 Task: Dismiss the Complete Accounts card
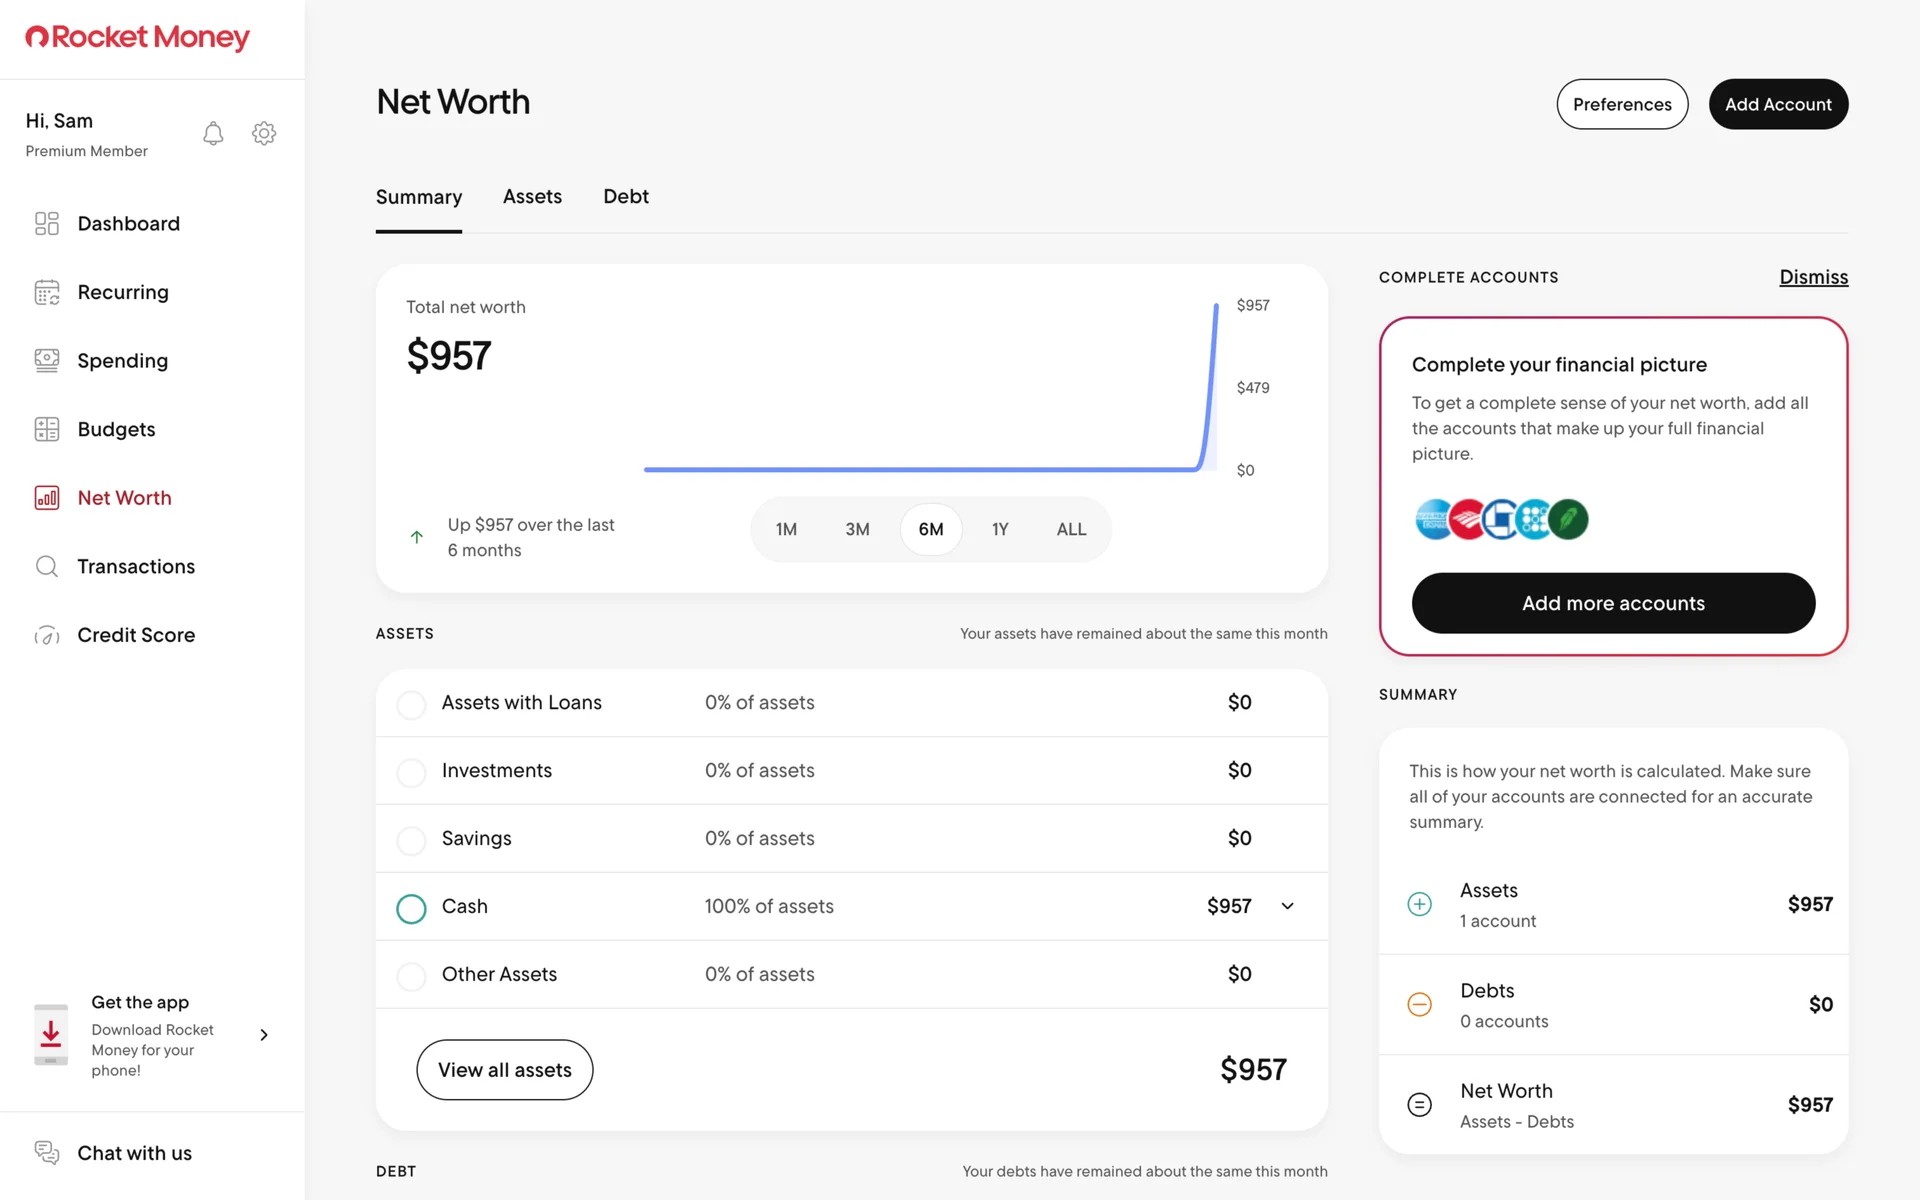[x=1813, y=277]
